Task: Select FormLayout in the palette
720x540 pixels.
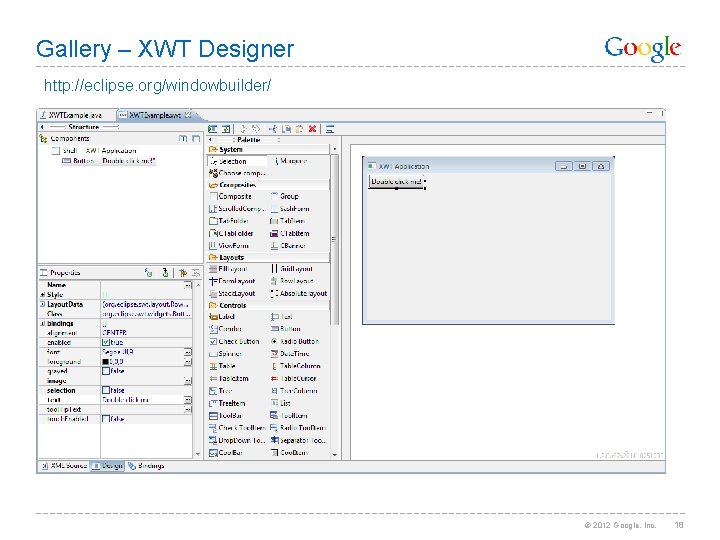Action: coord(232,281)
